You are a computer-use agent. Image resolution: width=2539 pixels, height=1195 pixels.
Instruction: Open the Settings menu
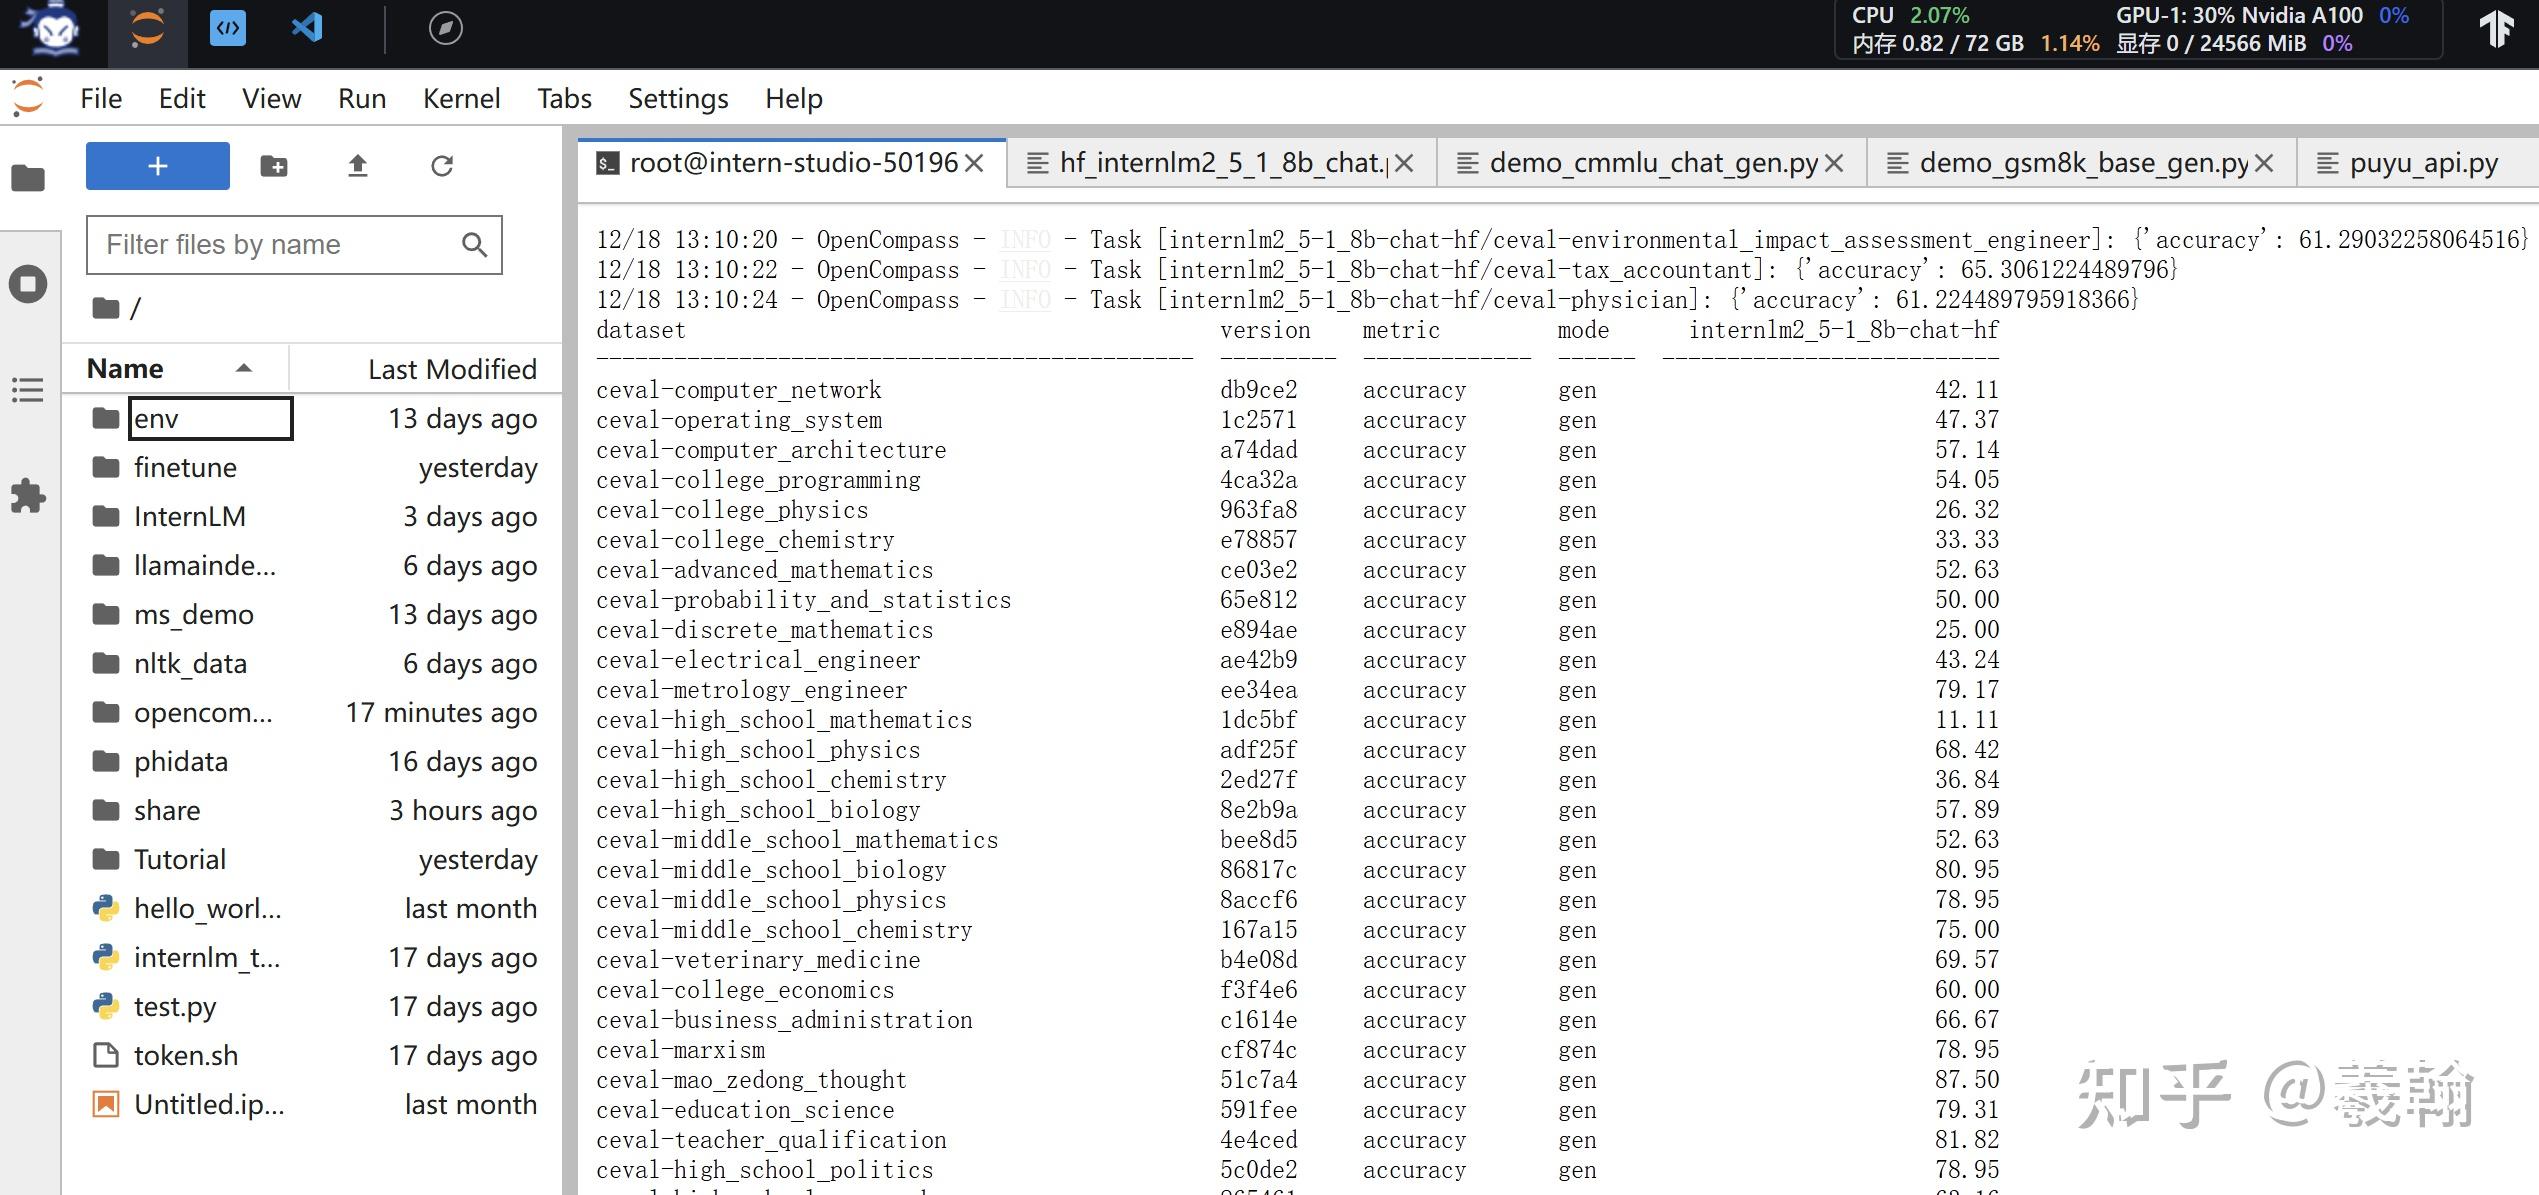coord(678,99)
